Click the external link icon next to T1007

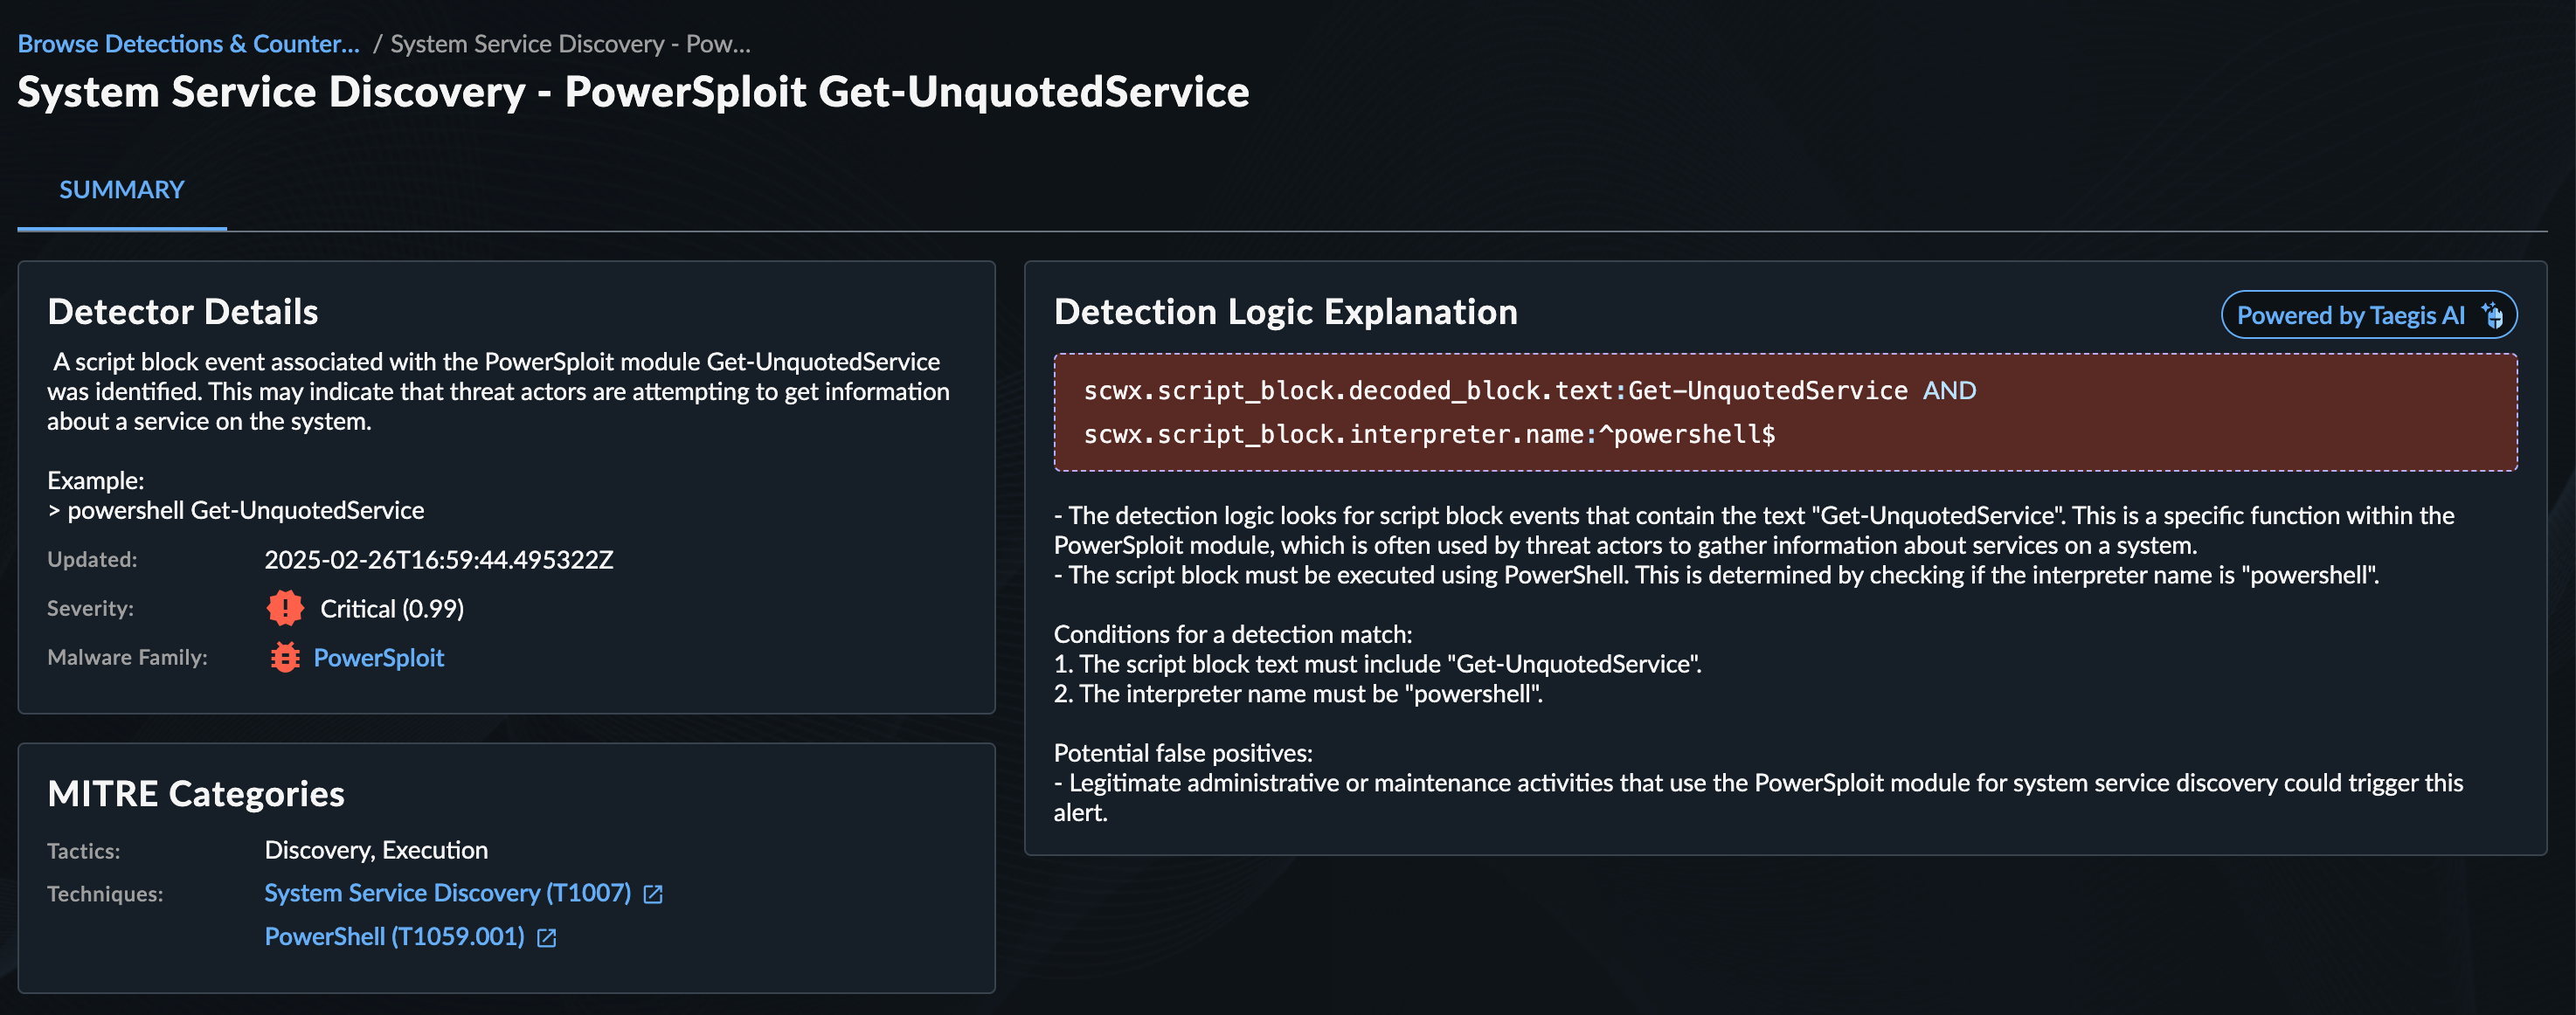653,894
